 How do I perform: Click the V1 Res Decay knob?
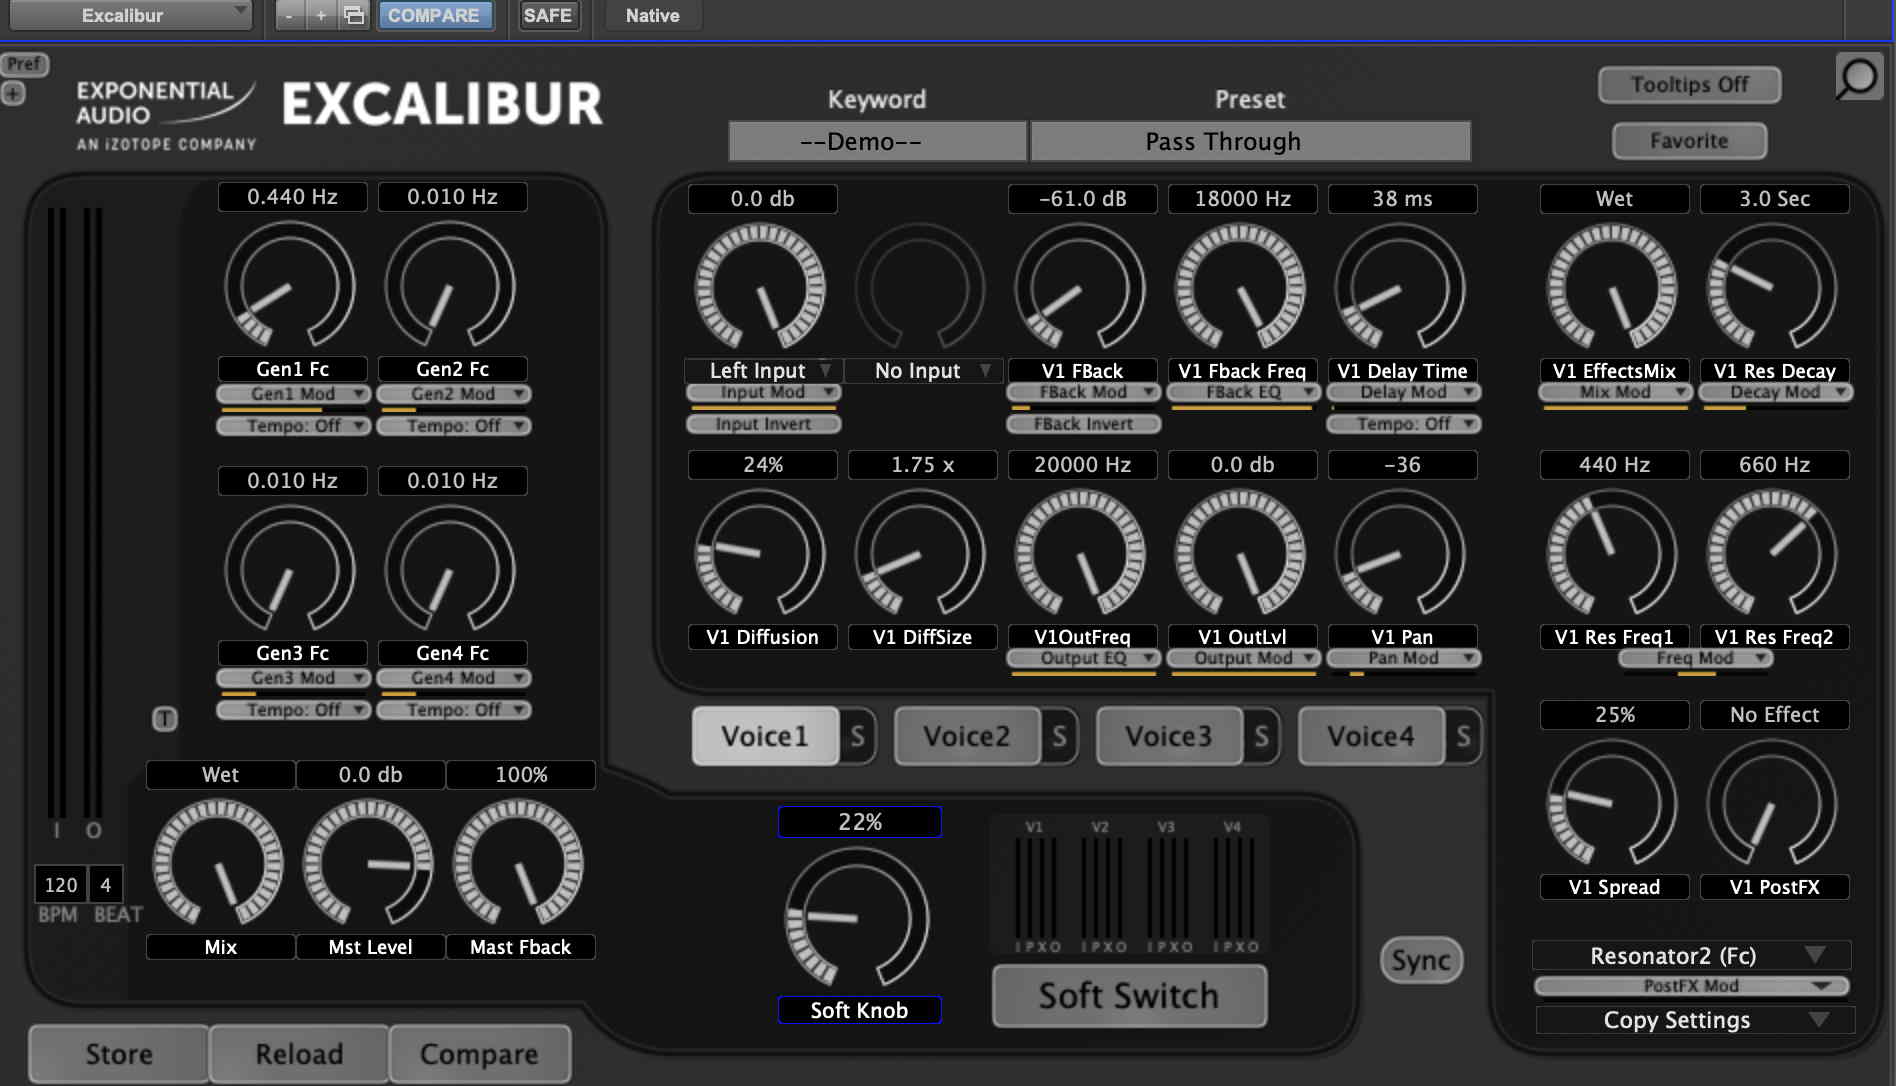click(1773, 288)
